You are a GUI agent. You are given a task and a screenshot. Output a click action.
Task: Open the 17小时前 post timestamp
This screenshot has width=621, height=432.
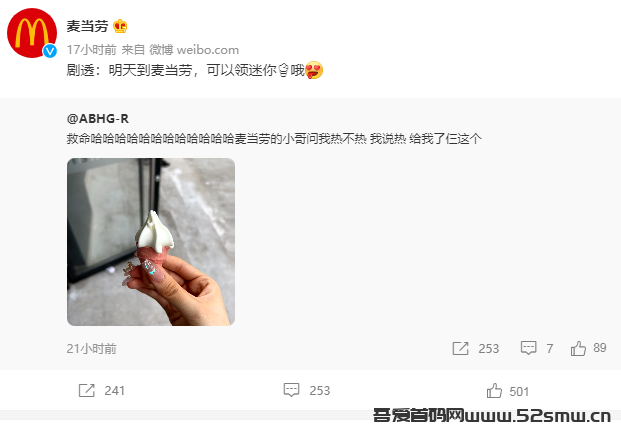tap(91, 50)
